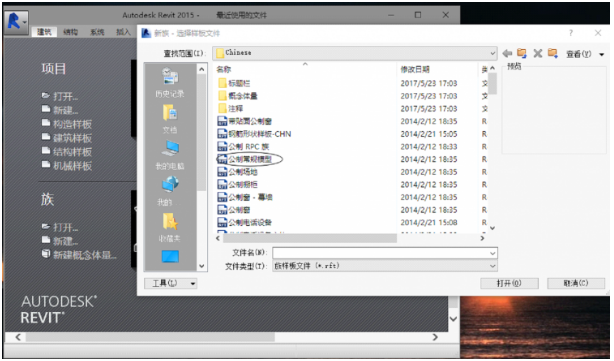Switch to the 系统 ribbon tab
Screen dimensions: 614x361
[x=97, y=32]
